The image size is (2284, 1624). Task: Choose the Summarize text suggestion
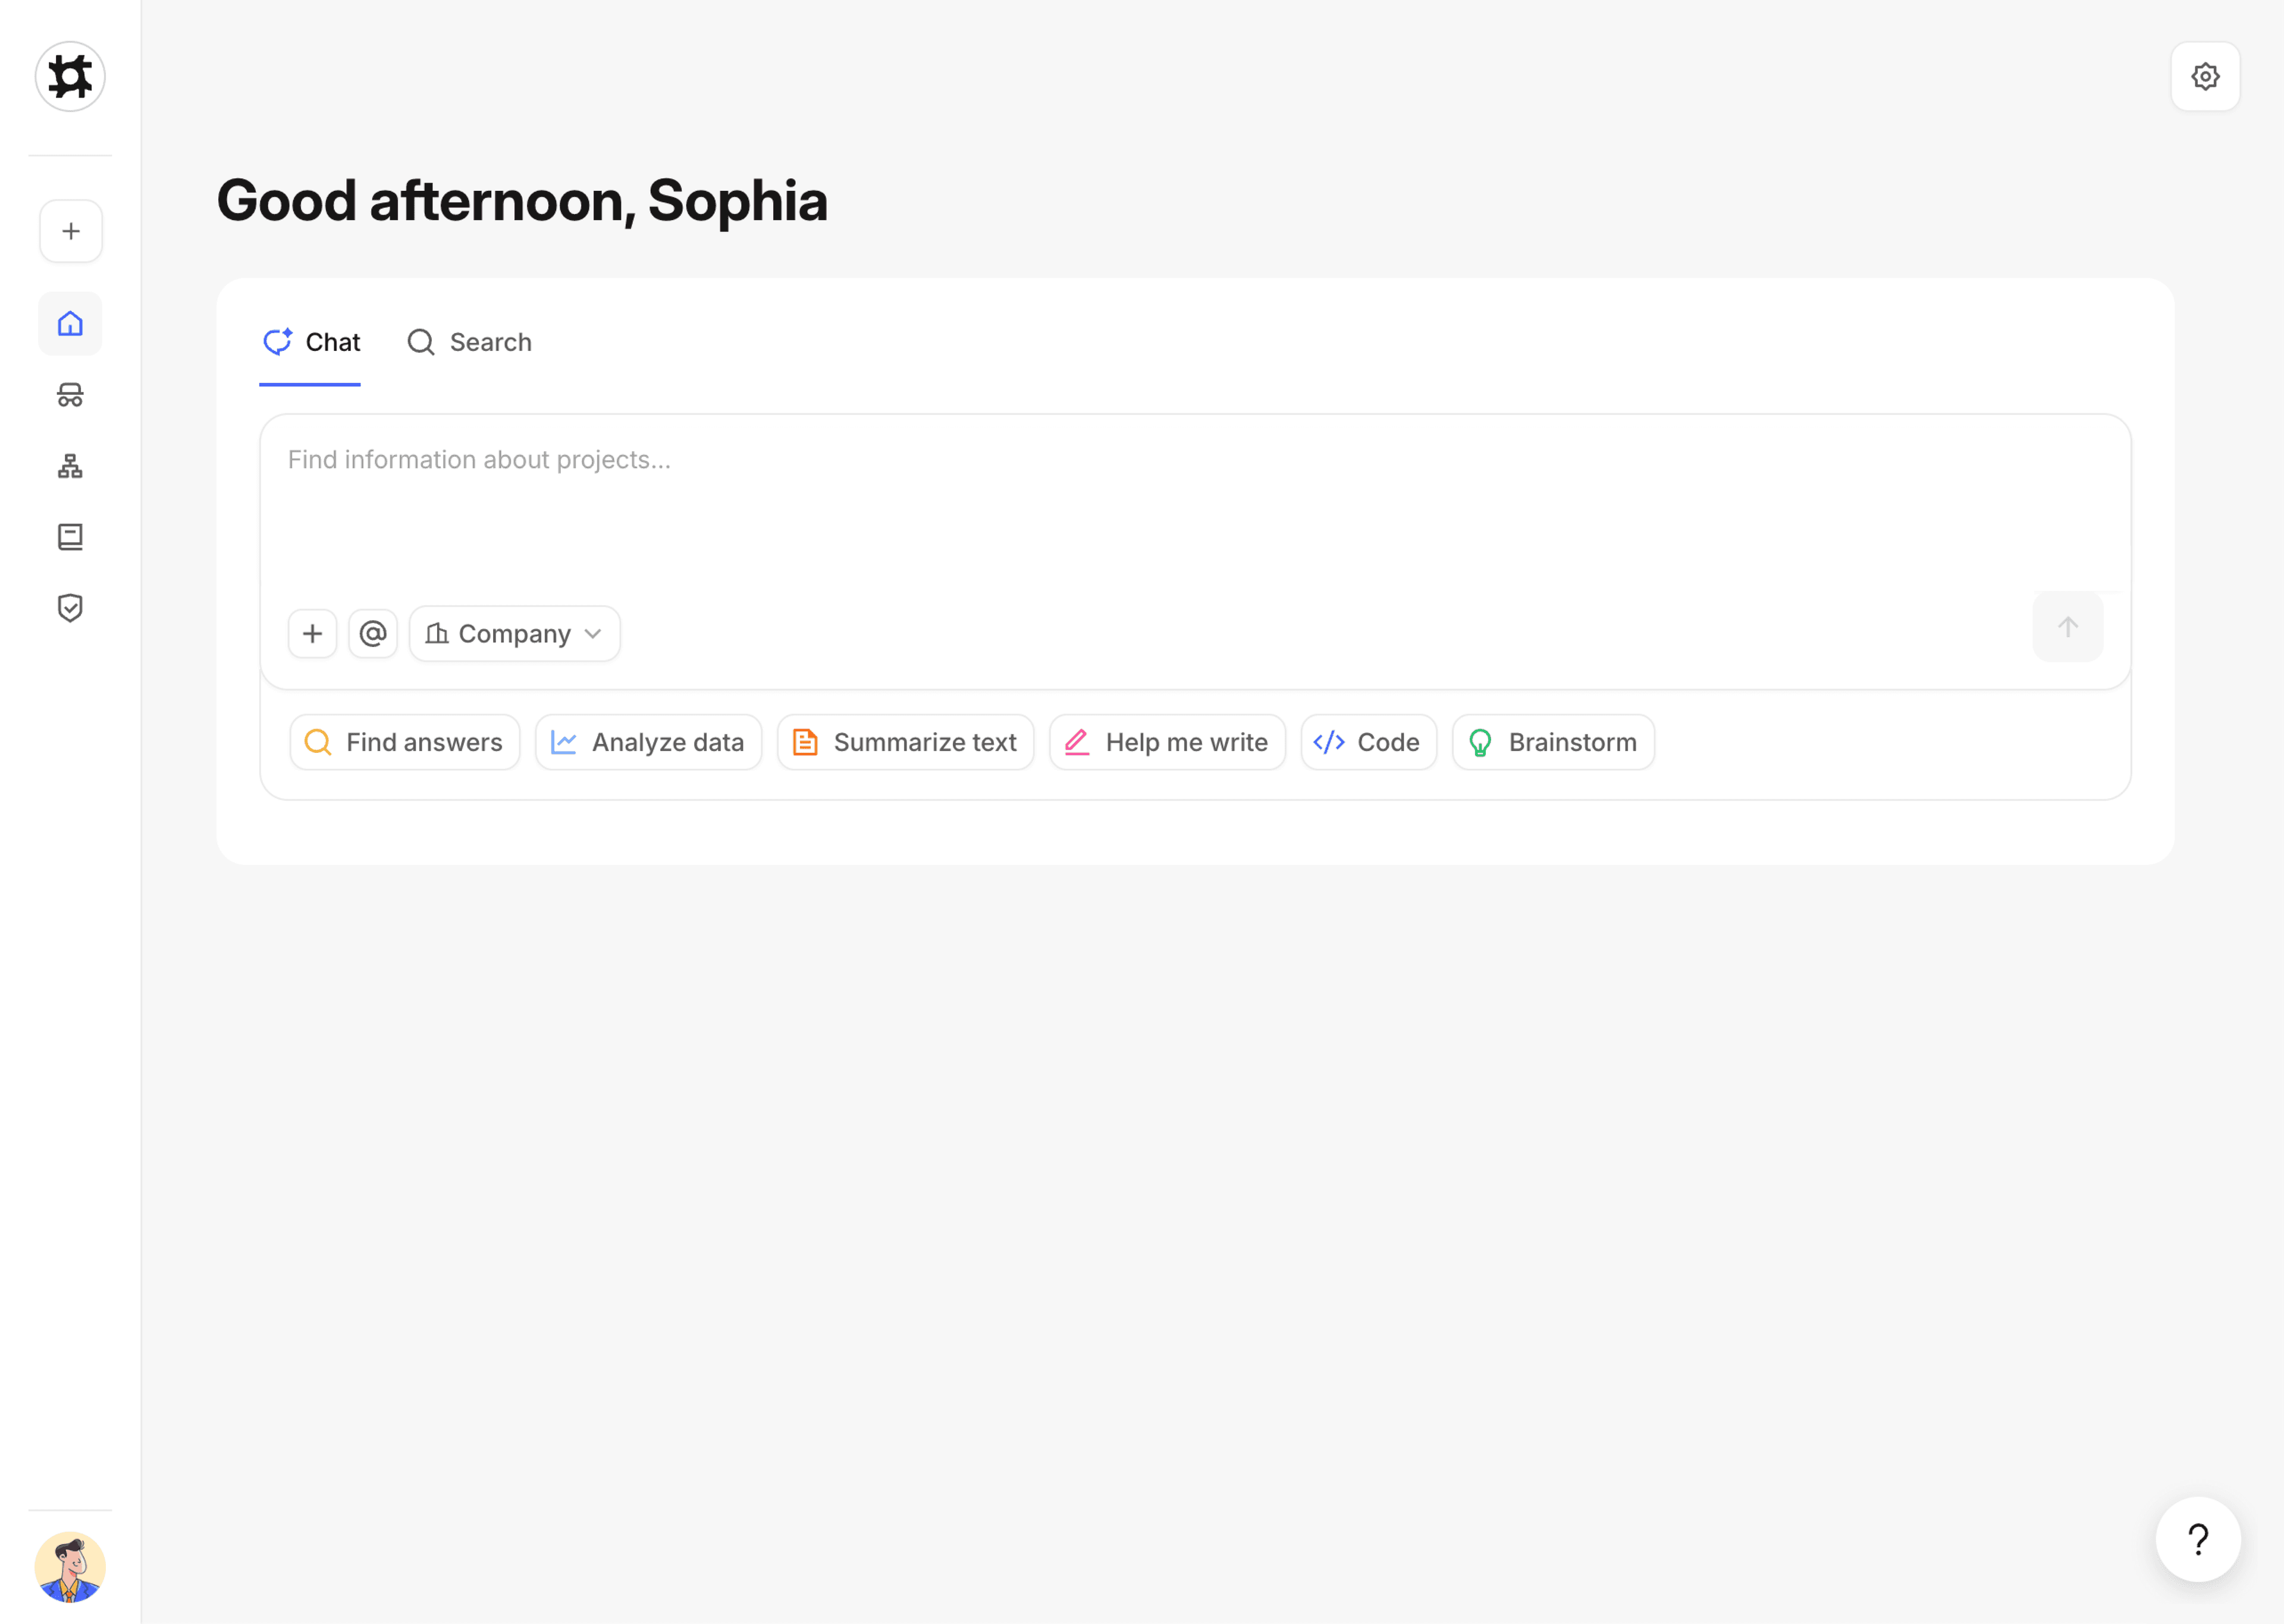click(905, 742)
